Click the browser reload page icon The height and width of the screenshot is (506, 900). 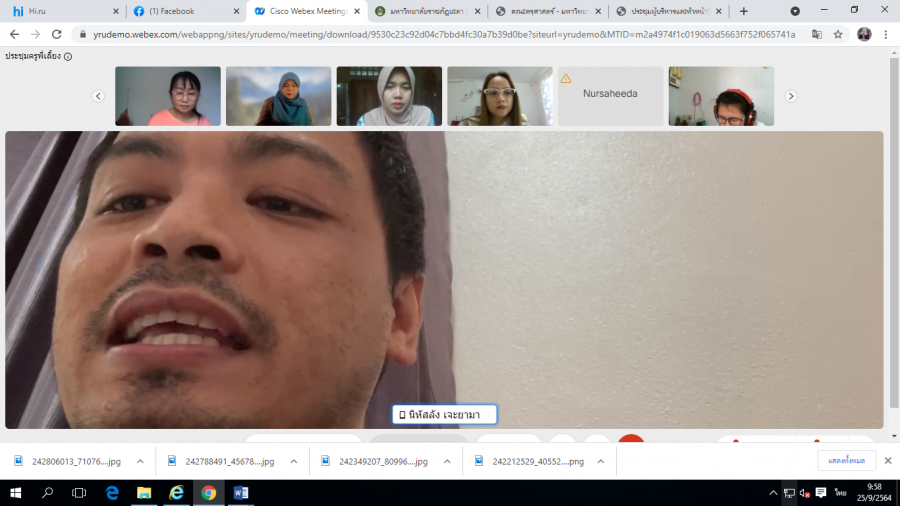56,33
